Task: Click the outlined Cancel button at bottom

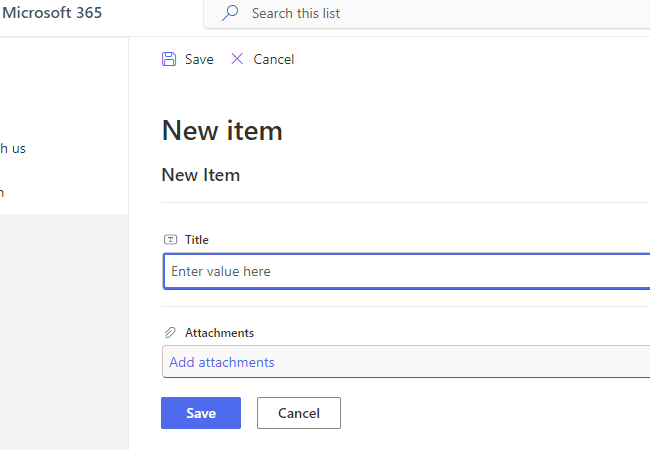Action: tap(299, 413)
